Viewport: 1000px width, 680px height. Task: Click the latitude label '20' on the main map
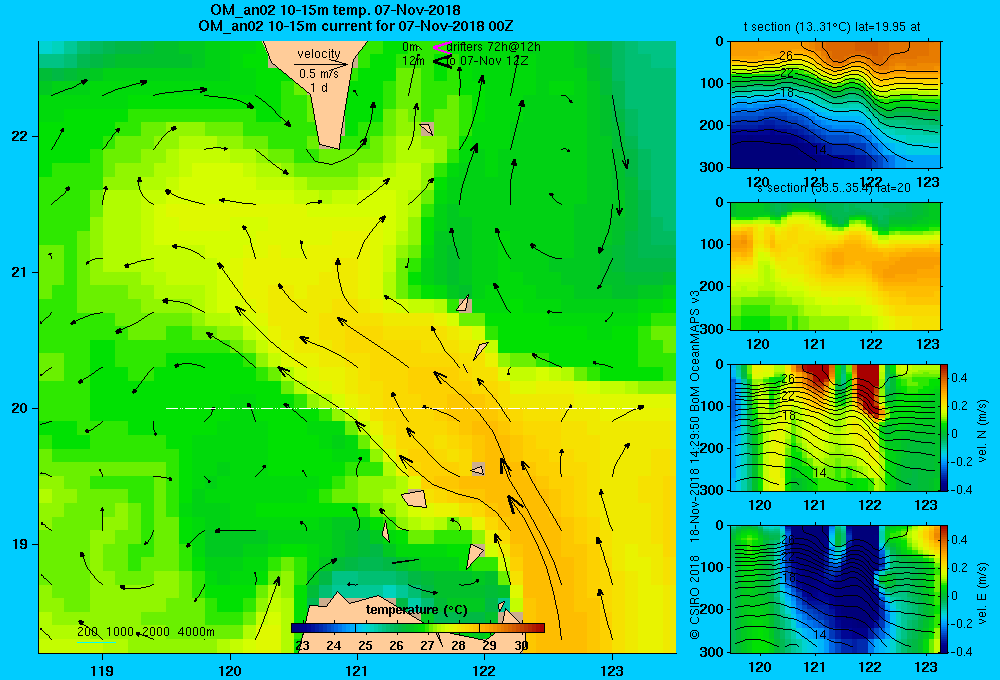coord(20,408)
